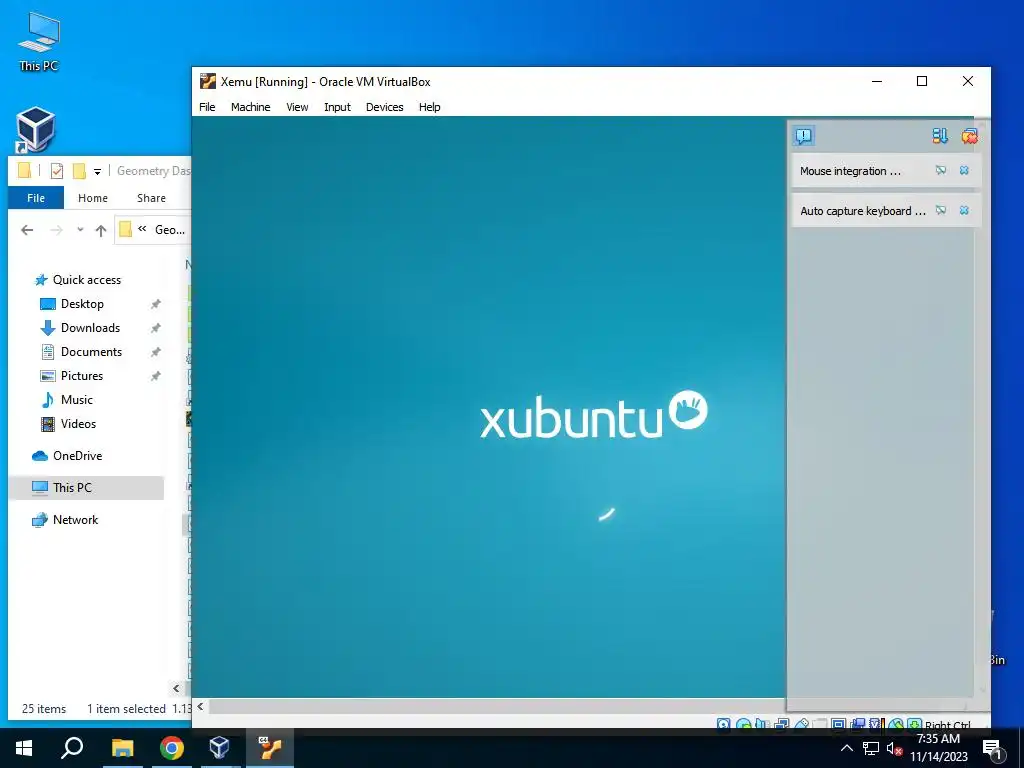Select OneDrive in navigation pane
The width and height of the screenshot is (1024, 768).
pos(77,456)
